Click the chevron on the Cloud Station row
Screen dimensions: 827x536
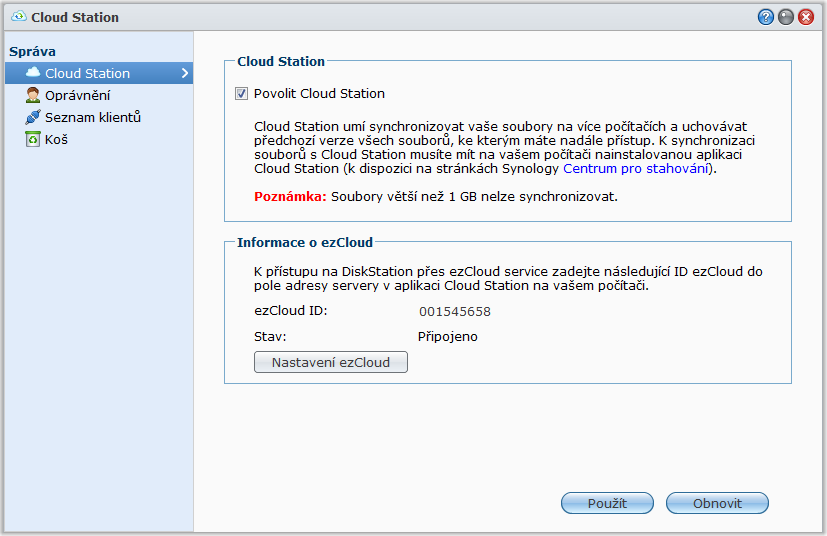click(x=185, y=73)
